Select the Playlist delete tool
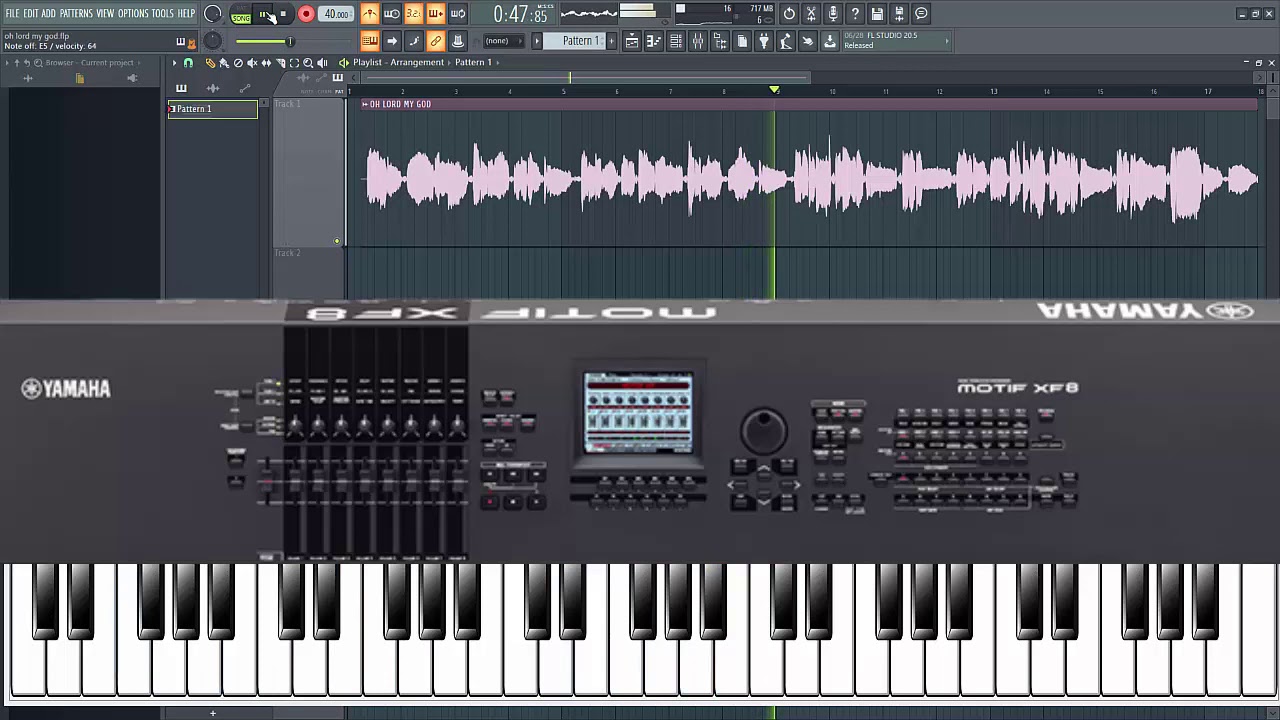 tap(238, 63)
